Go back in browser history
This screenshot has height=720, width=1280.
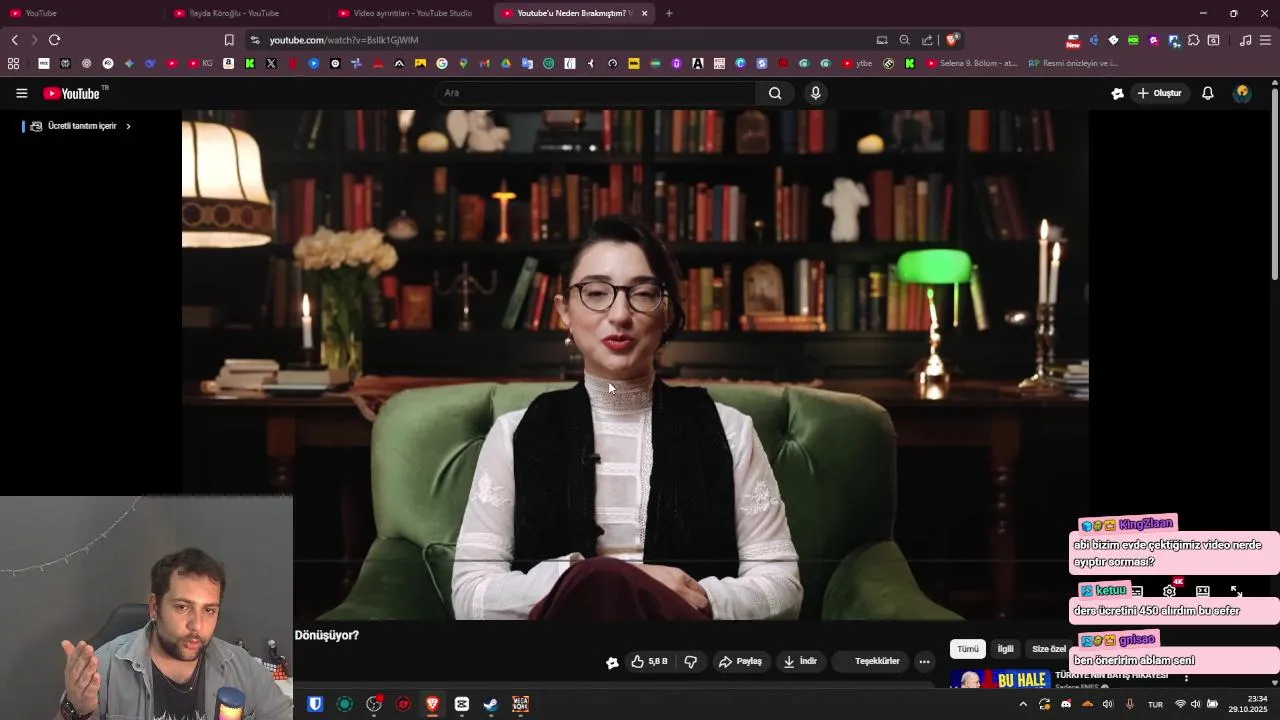[14, 40]
